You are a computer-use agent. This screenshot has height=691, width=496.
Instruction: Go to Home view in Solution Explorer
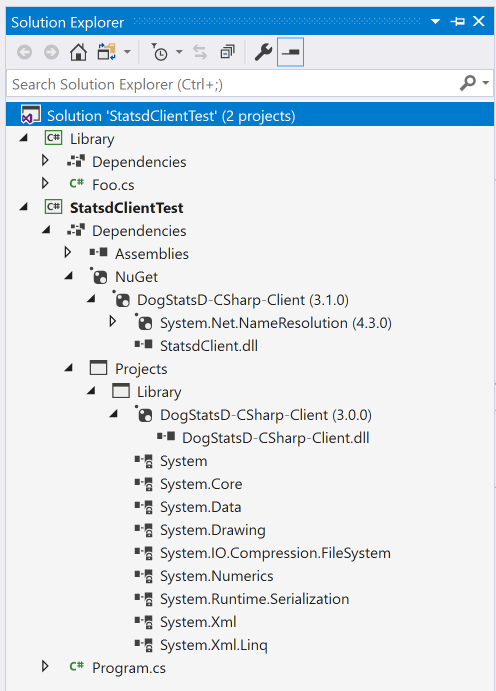[78, 52]
